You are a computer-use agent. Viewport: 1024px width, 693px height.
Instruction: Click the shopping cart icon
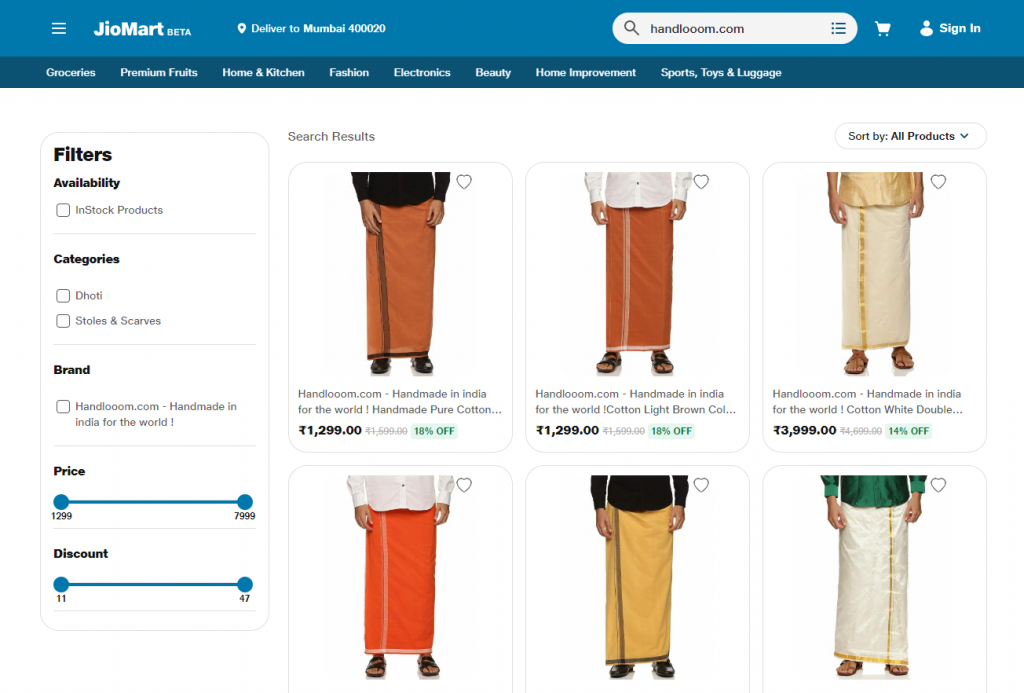(x=882, y=29)
